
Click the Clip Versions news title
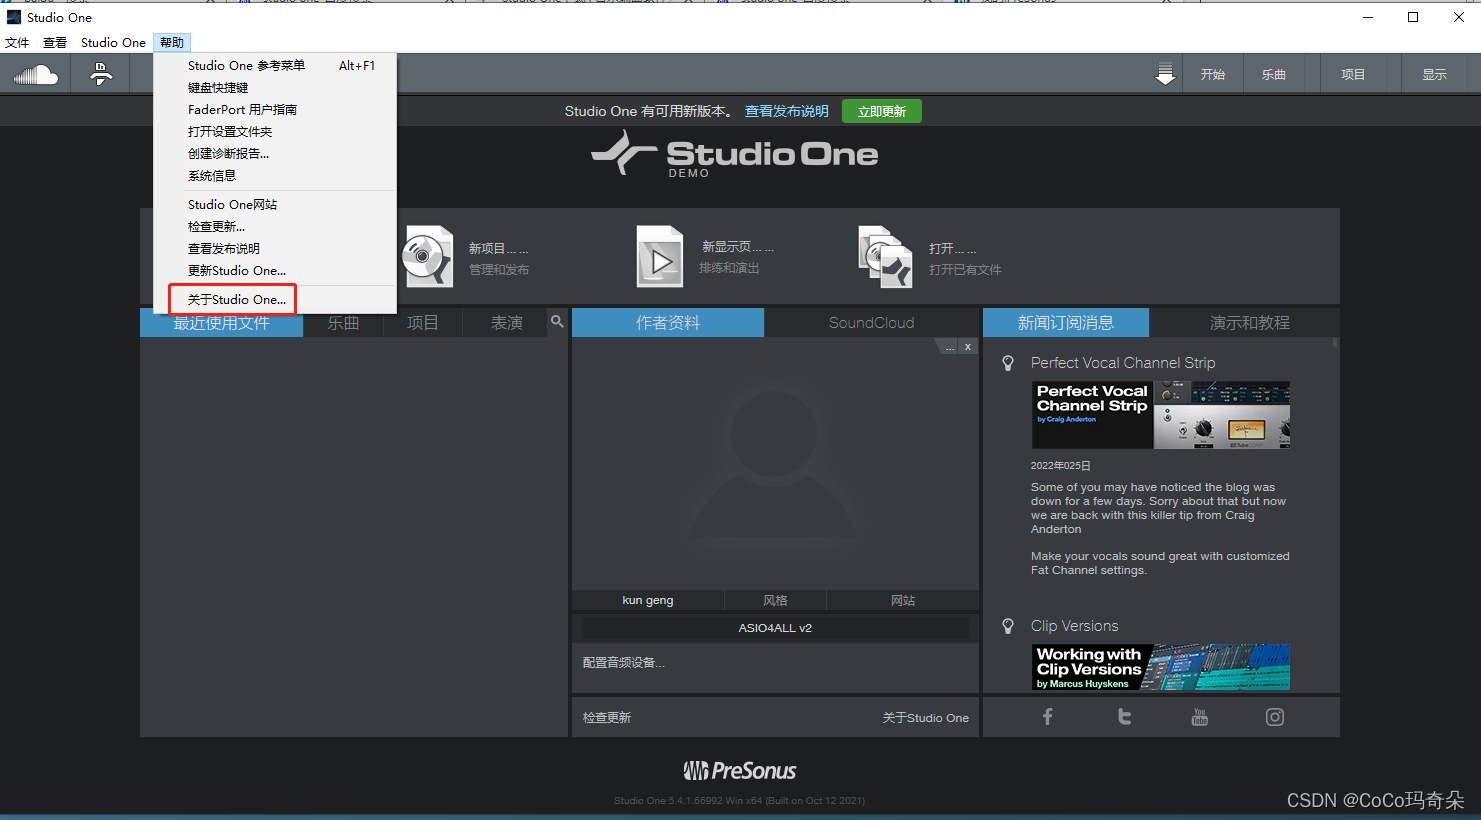(x=1075, y=626)
